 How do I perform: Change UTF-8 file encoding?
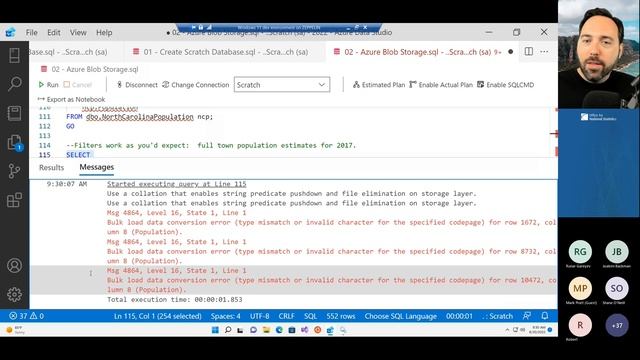click(260, 316)
